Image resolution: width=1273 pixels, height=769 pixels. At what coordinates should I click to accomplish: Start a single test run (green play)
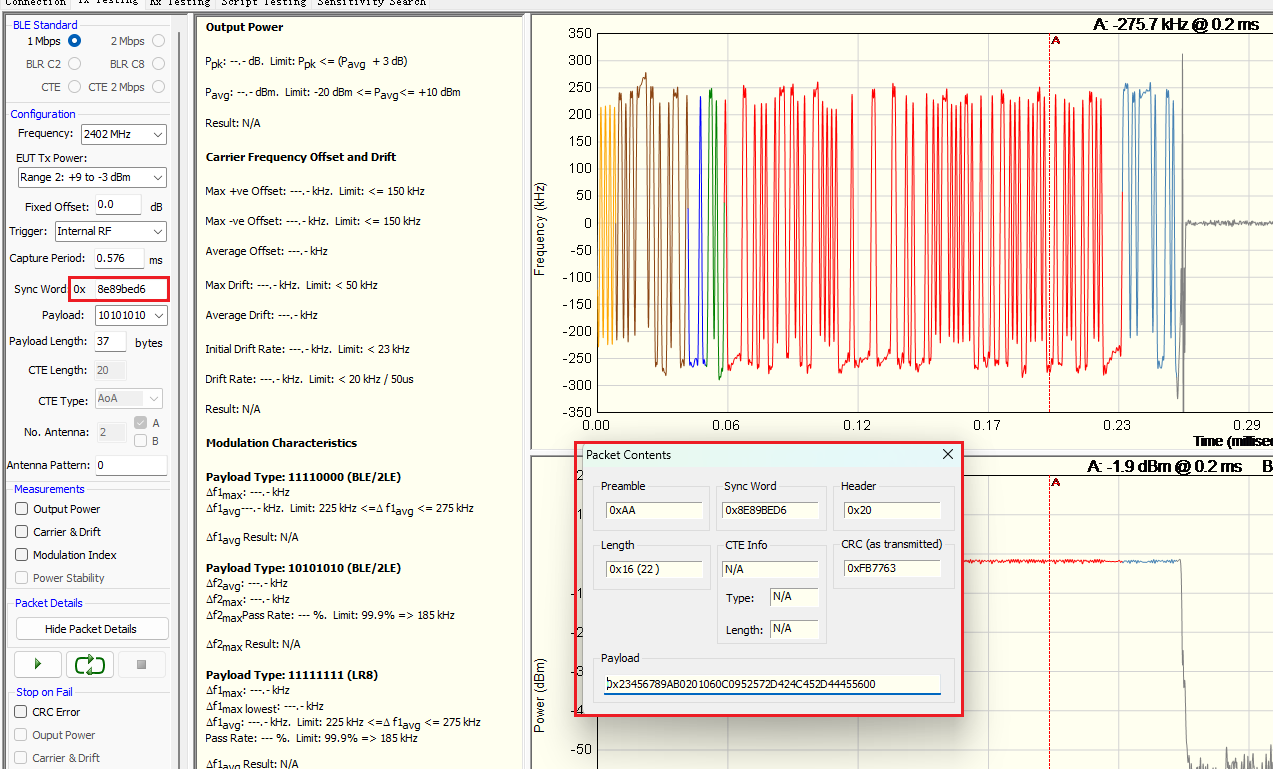[x=39, y=664]
